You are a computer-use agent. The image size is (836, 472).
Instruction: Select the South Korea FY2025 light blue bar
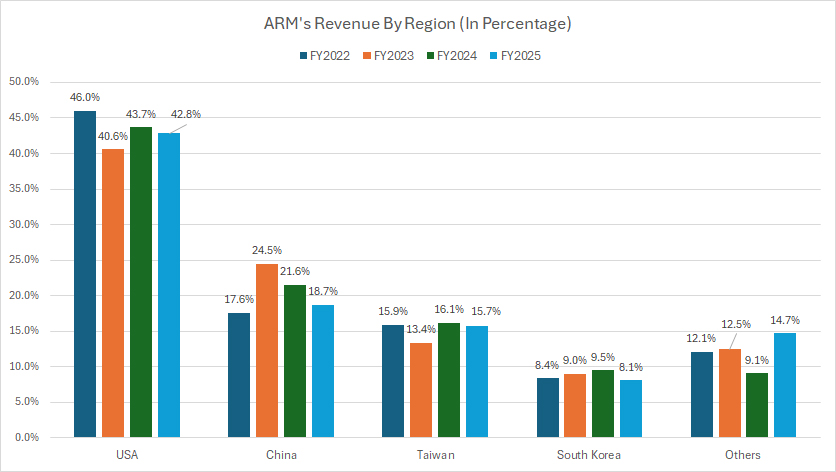click(631, 409)
